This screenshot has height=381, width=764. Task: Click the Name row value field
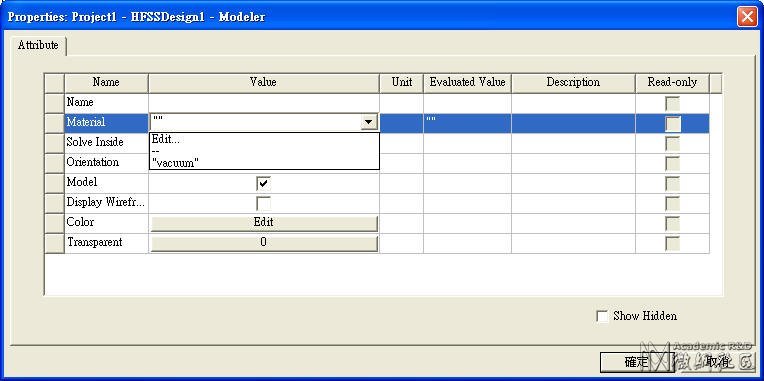tap(264, 103)
